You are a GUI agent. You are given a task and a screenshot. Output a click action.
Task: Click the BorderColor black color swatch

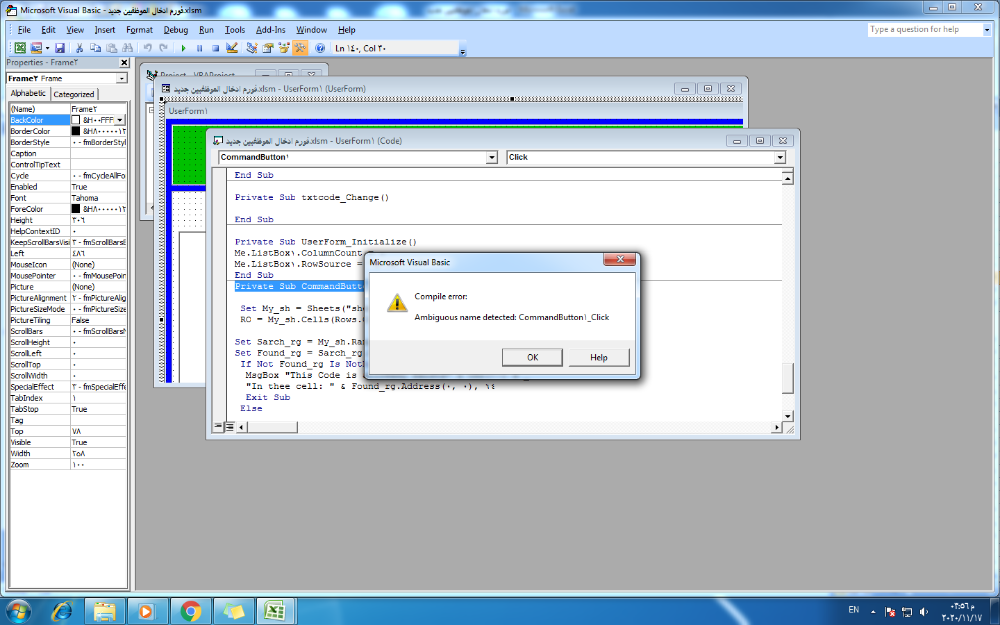pyautogui.click(x=75, y=131)
